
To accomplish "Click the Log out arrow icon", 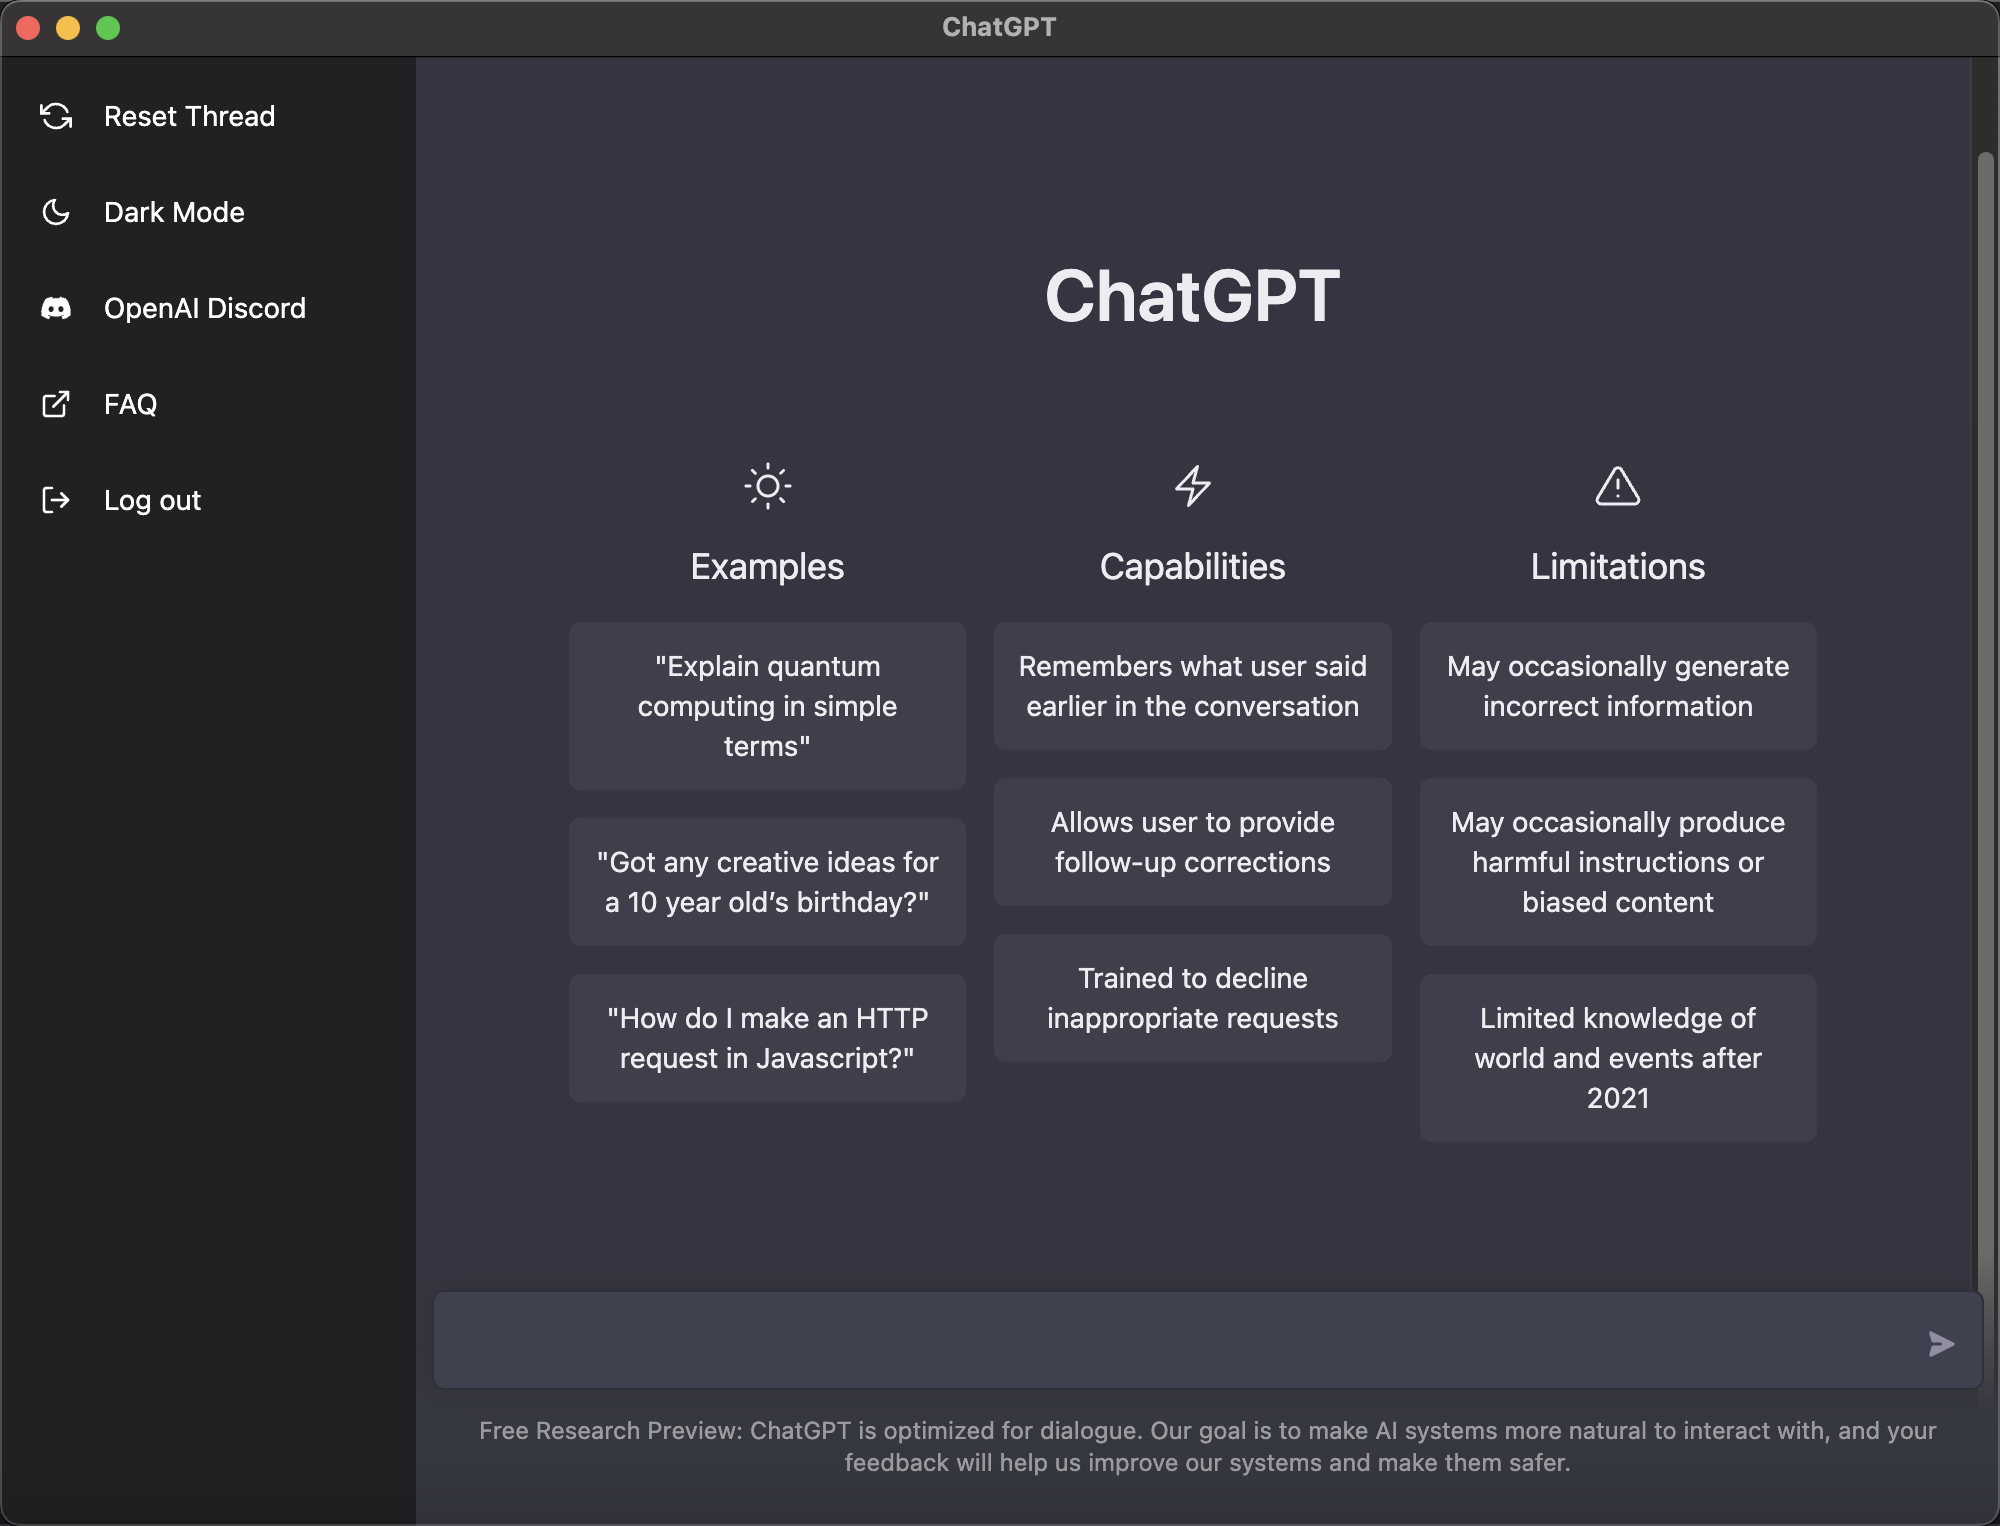I will tap(56, 500).
